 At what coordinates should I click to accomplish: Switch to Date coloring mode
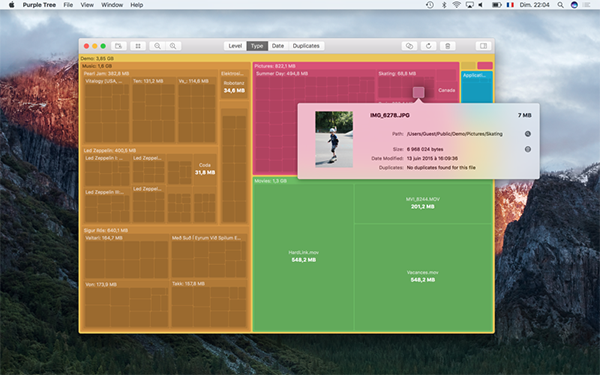(278, 46)
